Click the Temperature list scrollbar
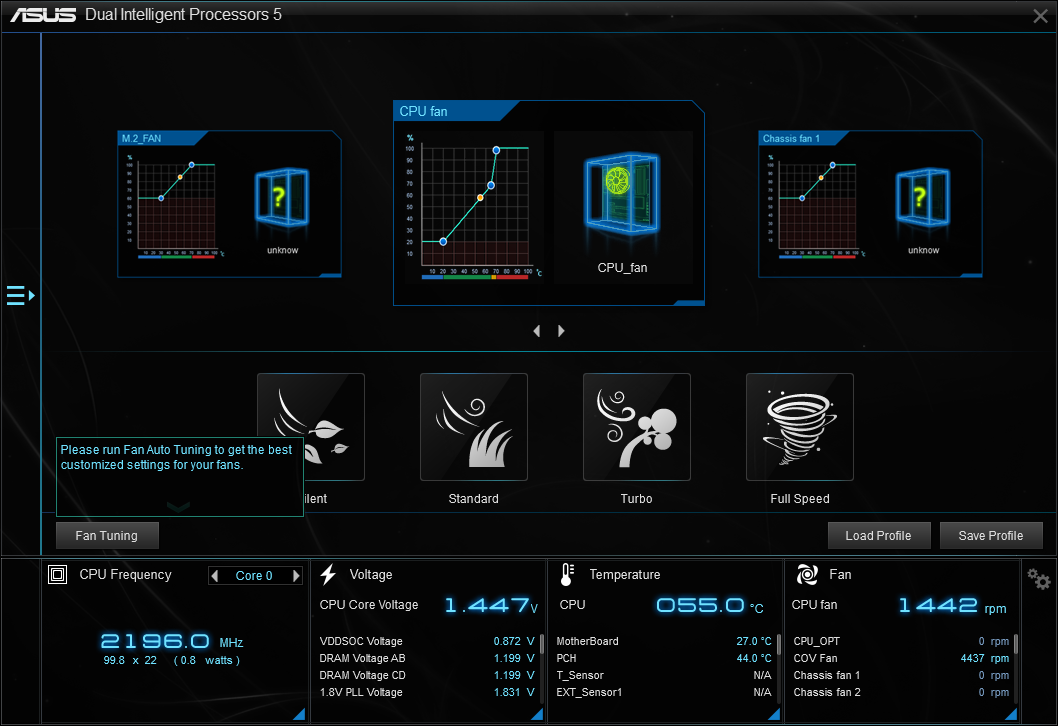The width and height of the screenshot is (1058, 726). pyautogui.click(x=779, y=644)
